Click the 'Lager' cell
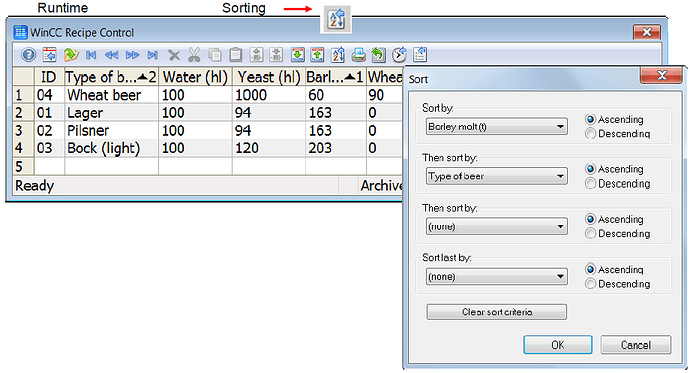 [x=111, y=113]
